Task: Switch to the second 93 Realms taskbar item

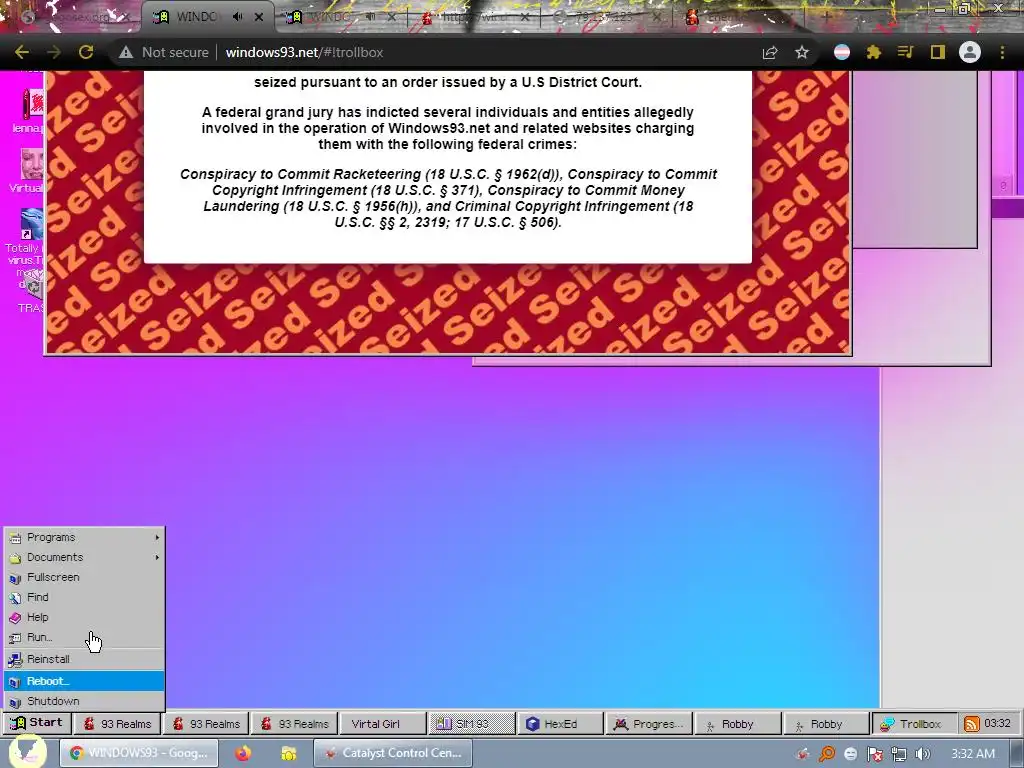Action: click(206, 724)
